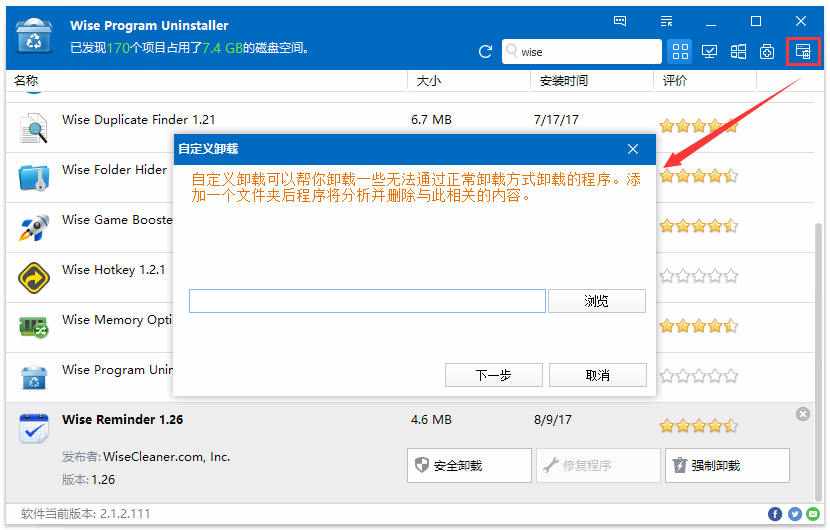Click the folder path input field in dialog

pyautogui.click(x=367, y=301)
